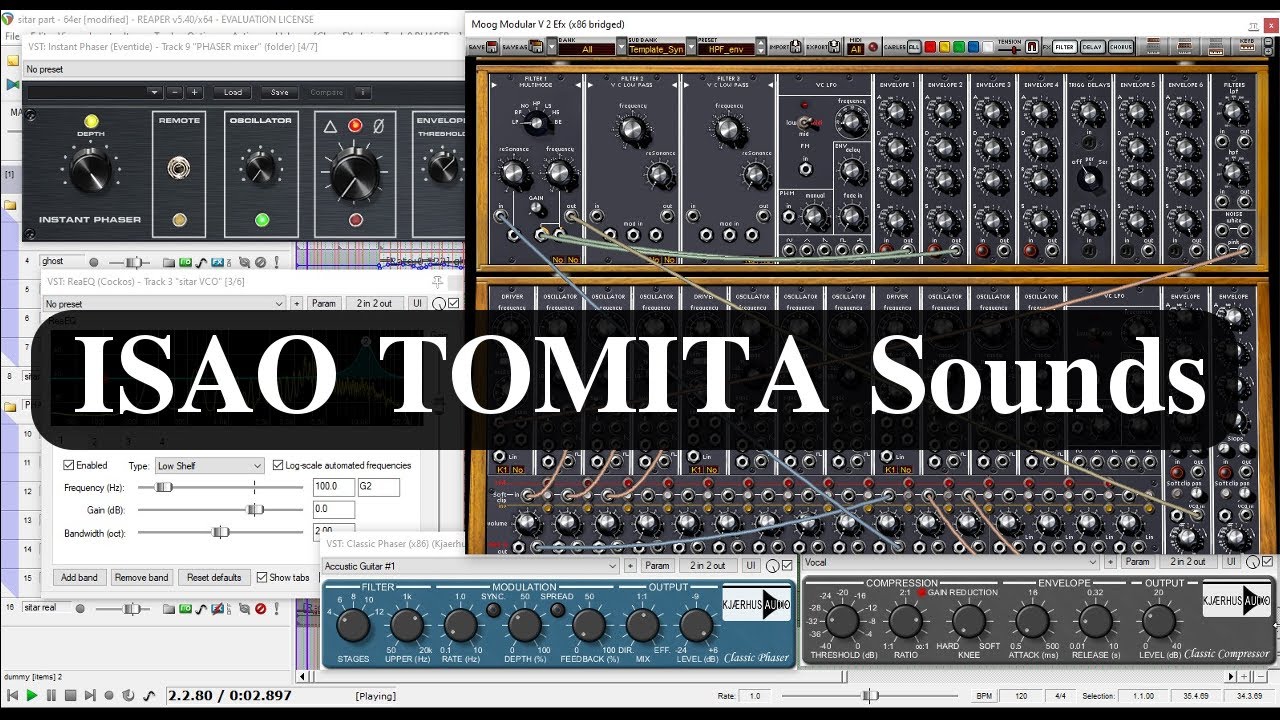This screenshot has height=720, width=1280.
Task: Toggle the Delay FX button in Moog
Action: 1092,47
